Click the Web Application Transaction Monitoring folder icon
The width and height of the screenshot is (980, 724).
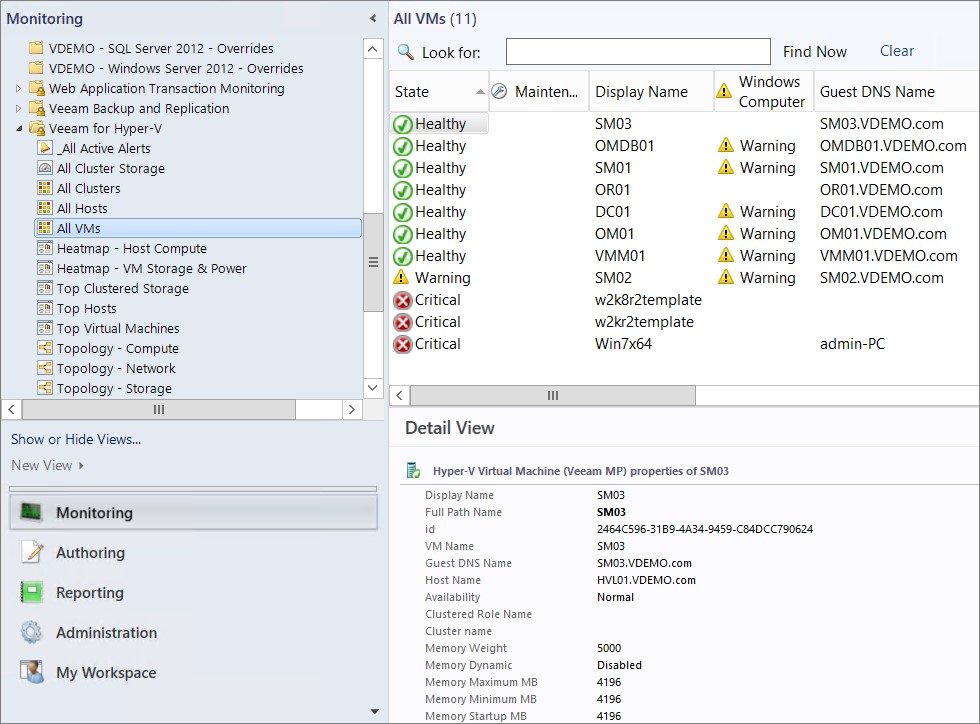(x=37, y=88)
